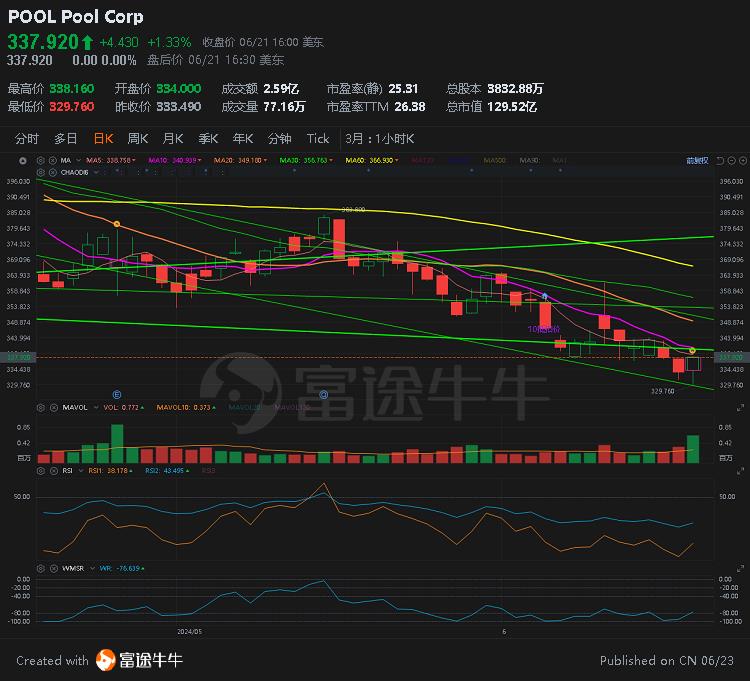
Task: Select the 月K monthly candlestick tab
Action: [x=173, y=139]
